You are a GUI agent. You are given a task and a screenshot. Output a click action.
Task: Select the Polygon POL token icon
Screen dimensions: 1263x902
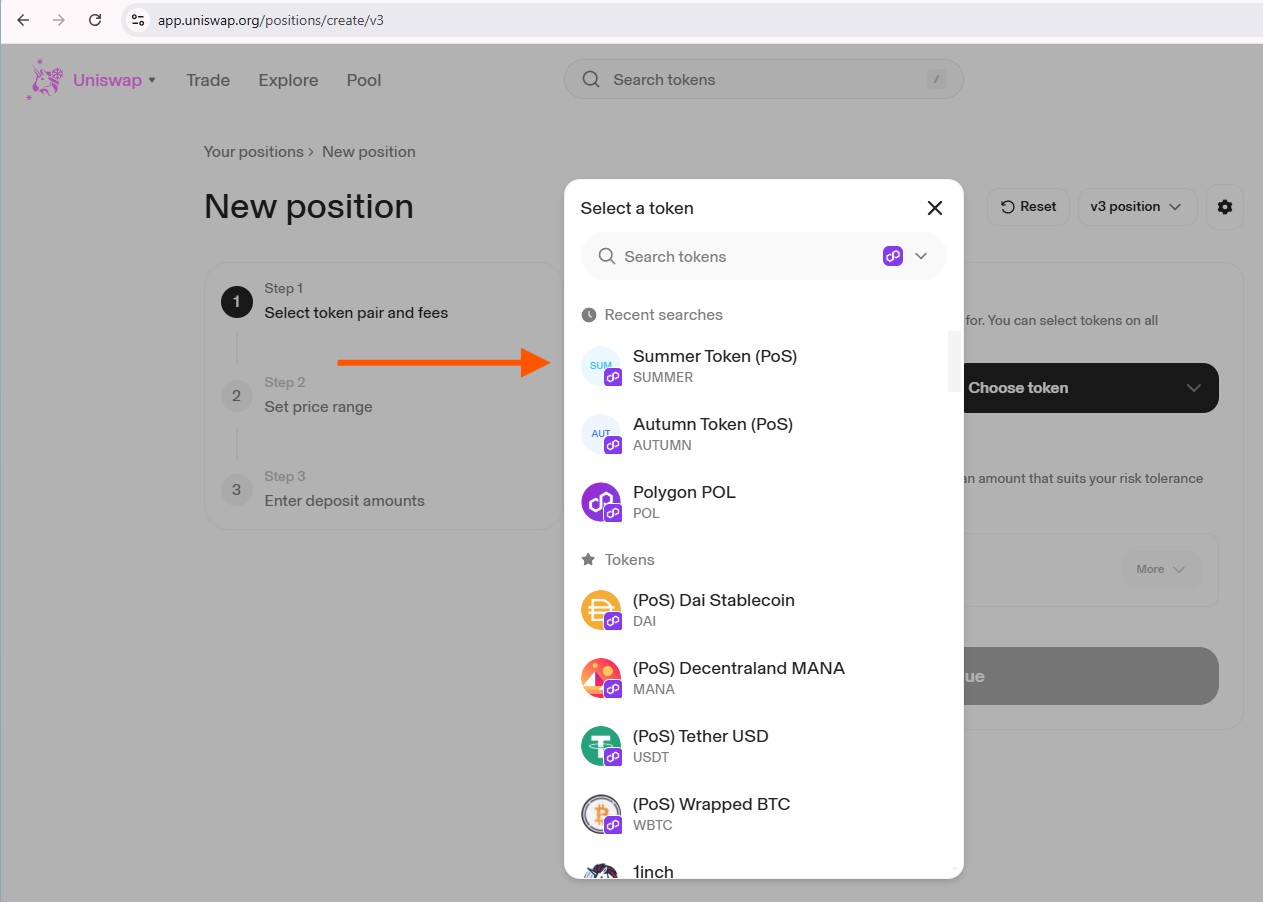[x=601, y=502]
